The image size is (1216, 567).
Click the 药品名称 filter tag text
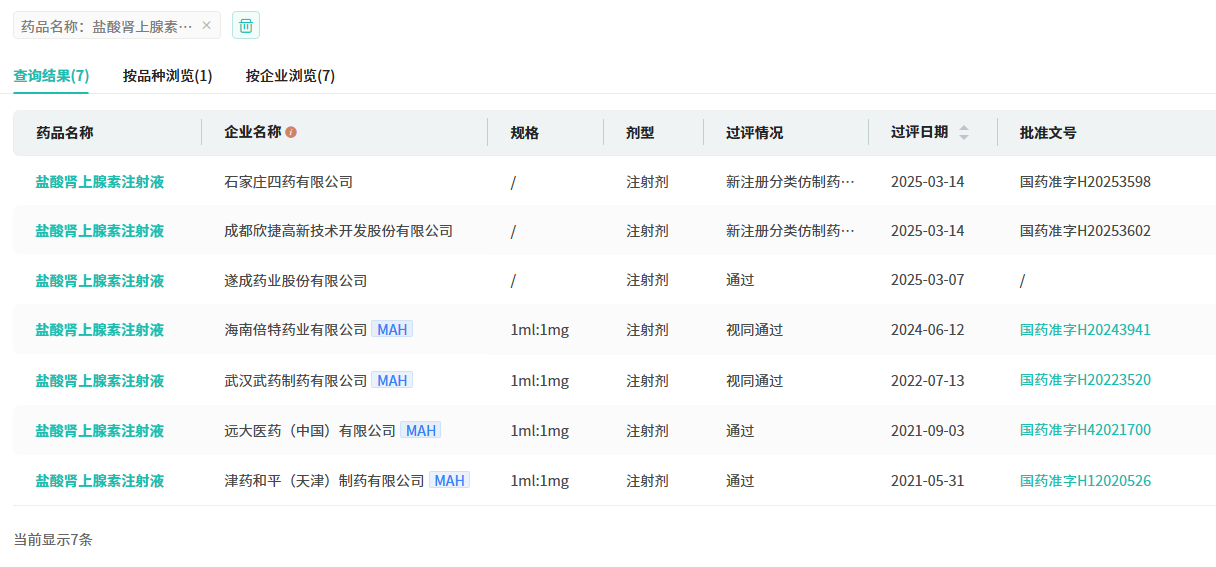pyautogui.click(x=106, y=26)
